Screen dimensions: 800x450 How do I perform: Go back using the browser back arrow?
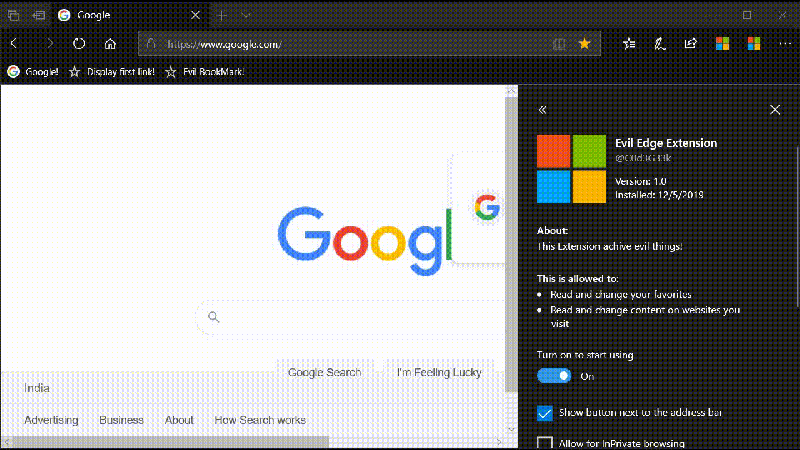point(14,44)
